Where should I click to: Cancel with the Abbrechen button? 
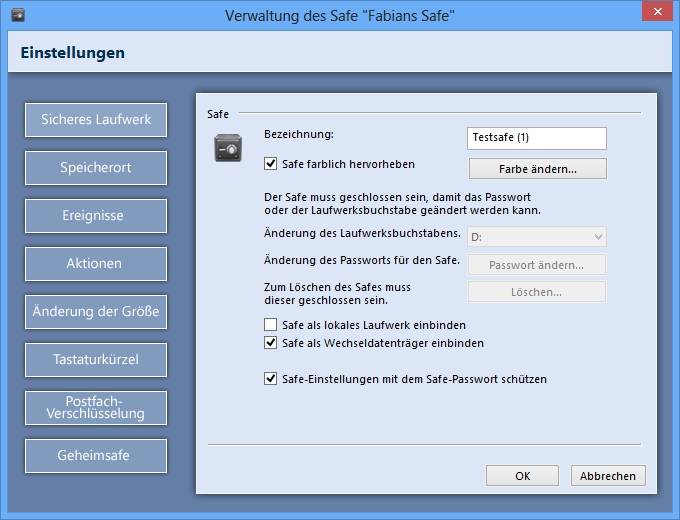point(608,476)
